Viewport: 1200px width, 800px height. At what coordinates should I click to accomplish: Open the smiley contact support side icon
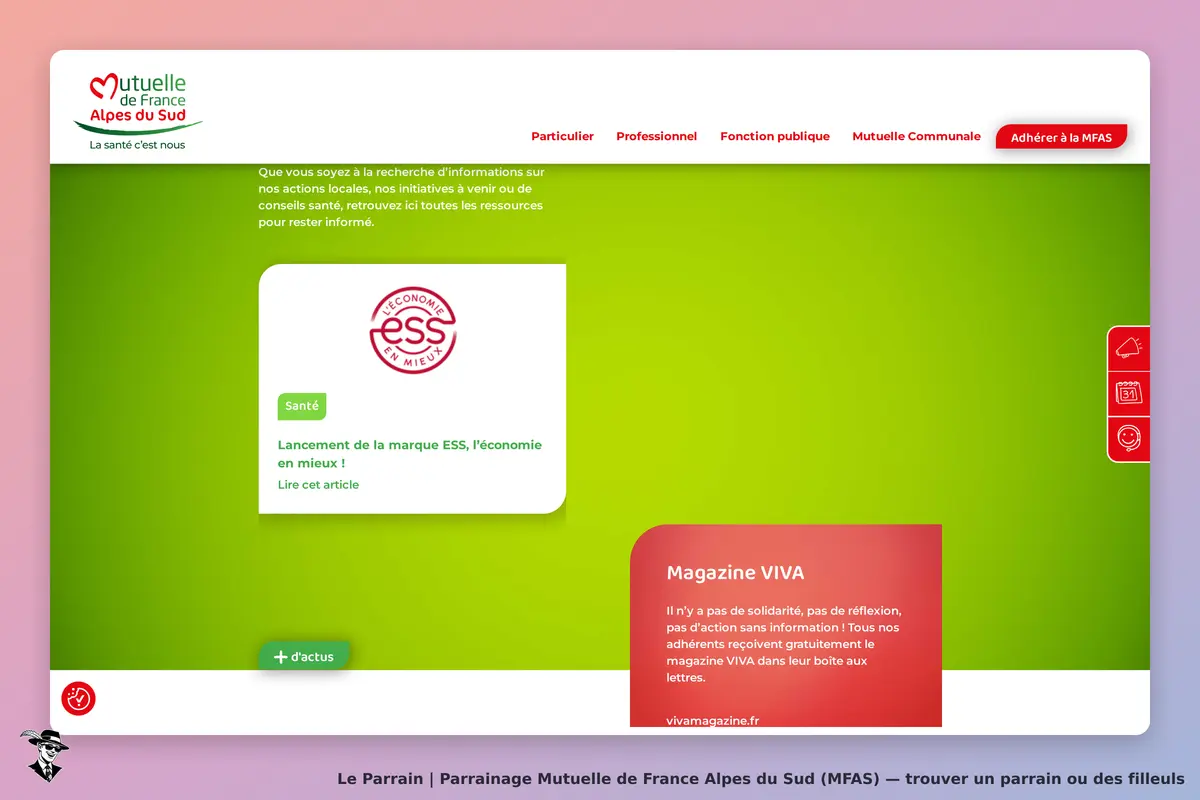coord(1129,439)
